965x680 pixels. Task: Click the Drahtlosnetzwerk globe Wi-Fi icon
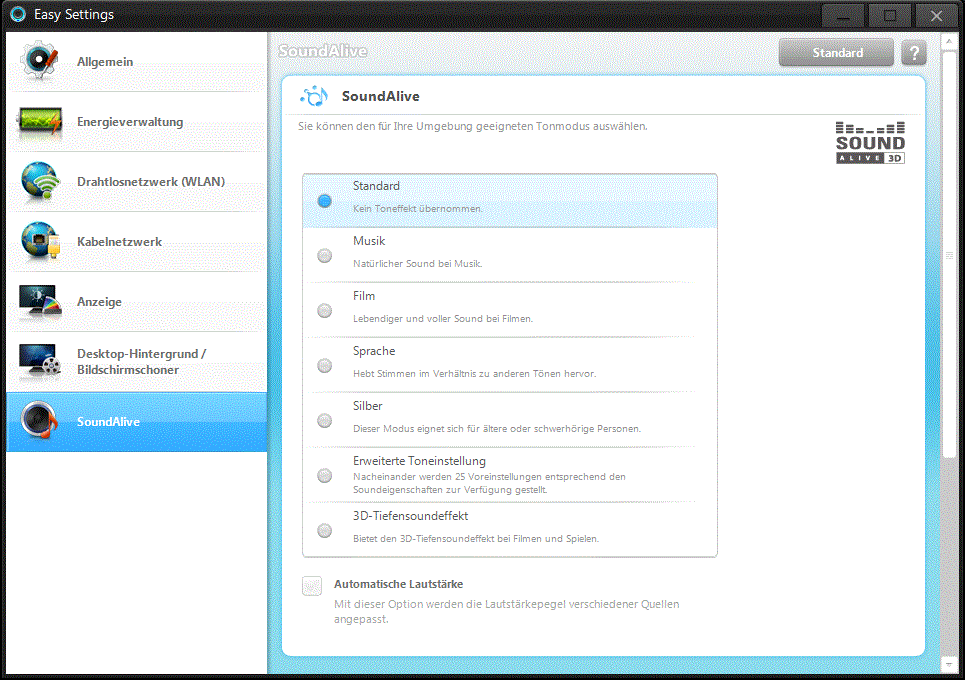tap(40, 181)
